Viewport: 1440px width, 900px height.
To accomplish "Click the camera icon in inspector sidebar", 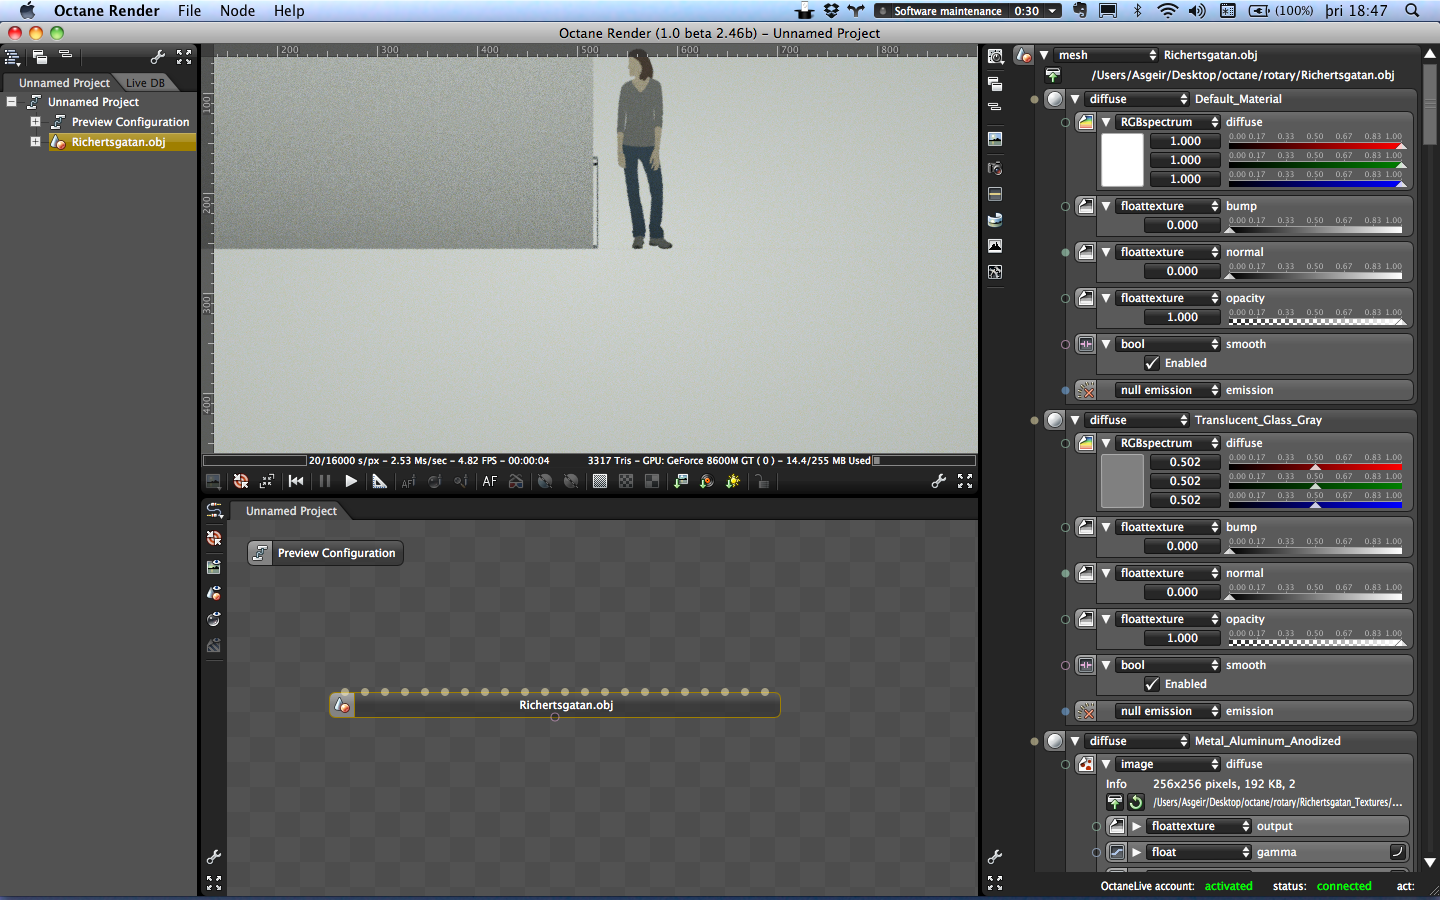I will 995,168.
